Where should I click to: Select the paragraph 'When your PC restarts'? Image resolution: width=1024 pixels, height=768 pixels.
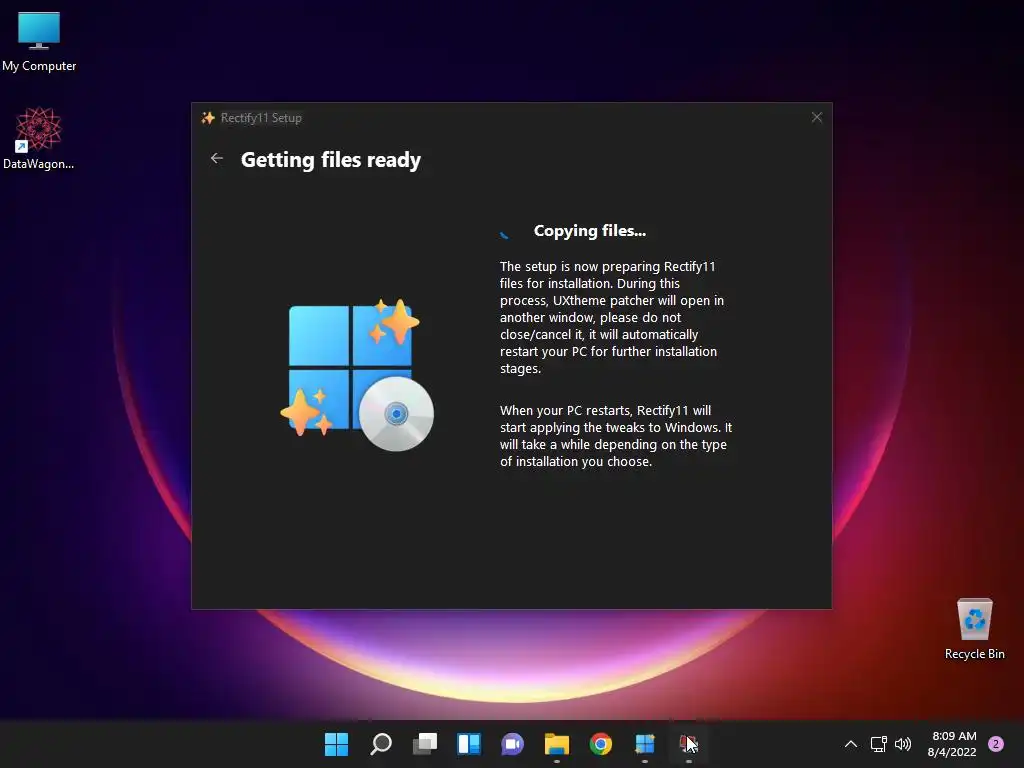(616, 436)
